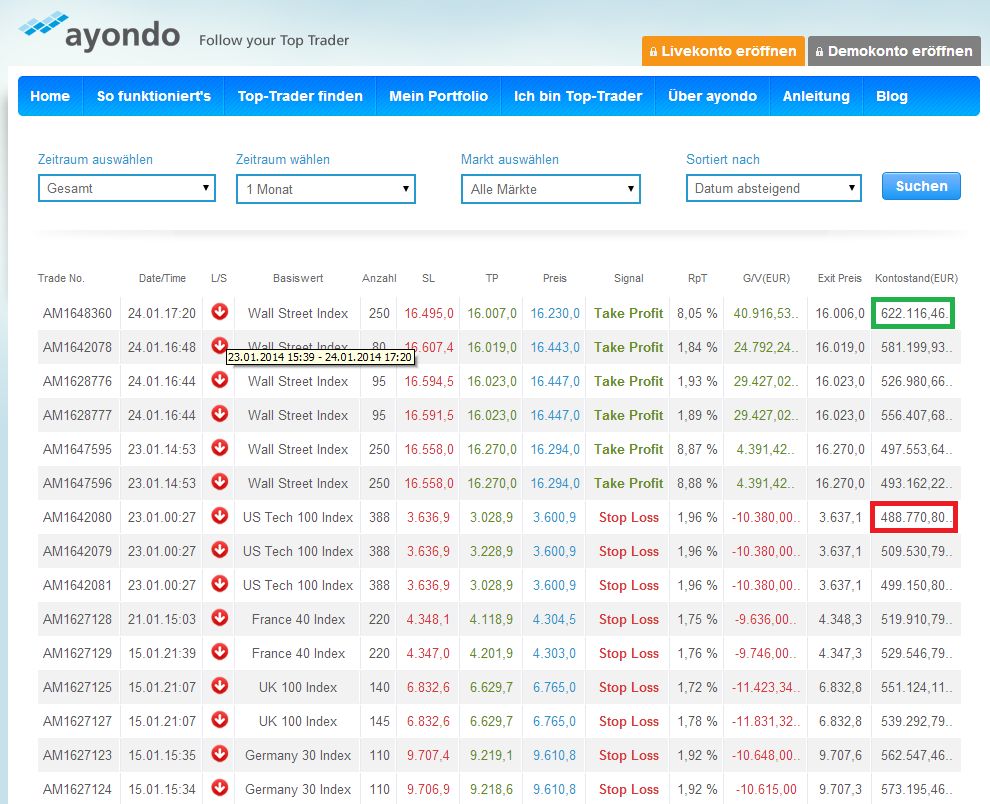The image size is (990, 804).
Task: Select the Blog menu item
Action: click(x=891, y=96)
